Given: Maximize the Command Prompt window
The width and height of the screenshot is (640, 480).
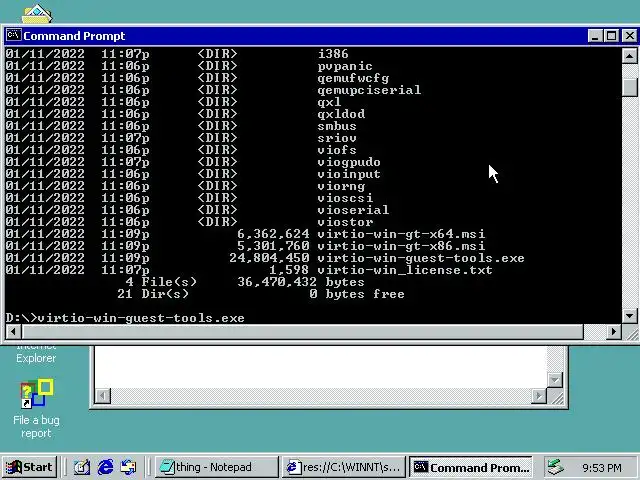Looking at the screenshot, I should coord(611,36).
